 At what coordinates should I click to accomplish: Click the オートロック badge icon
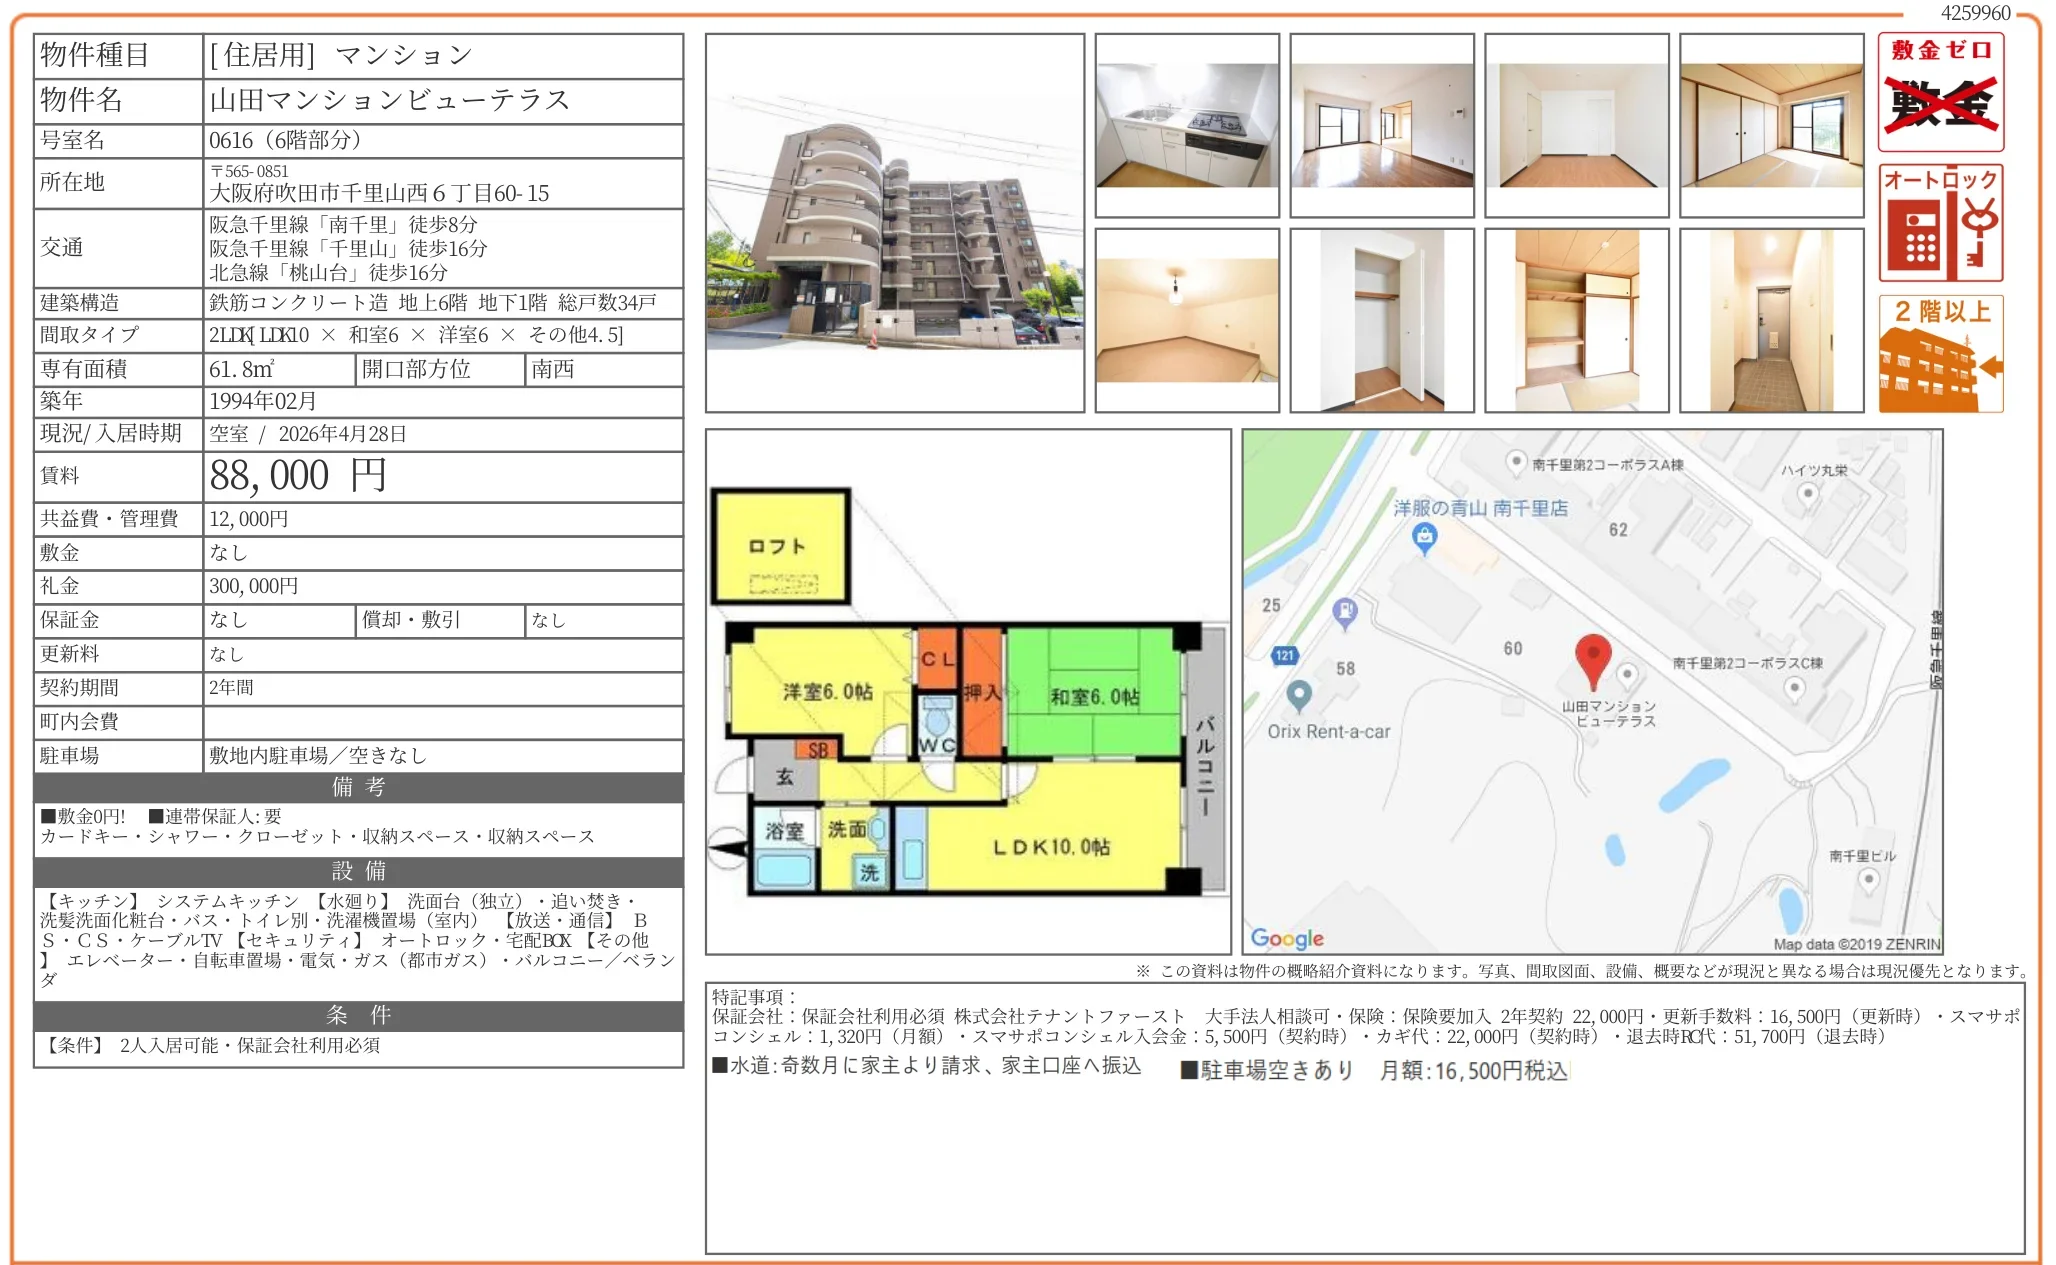click(1940, 224)
